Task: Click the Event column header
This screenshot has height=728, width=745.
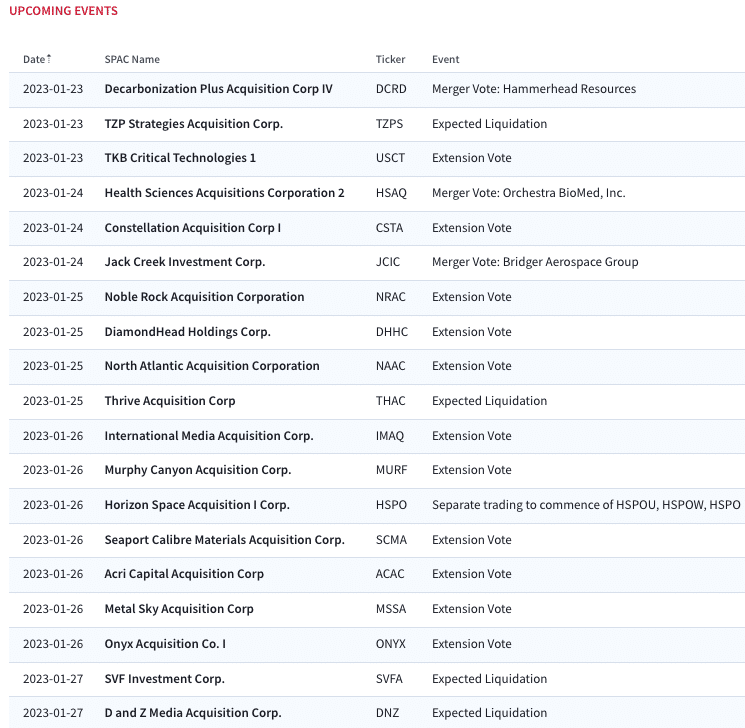Action: (445, 59)
